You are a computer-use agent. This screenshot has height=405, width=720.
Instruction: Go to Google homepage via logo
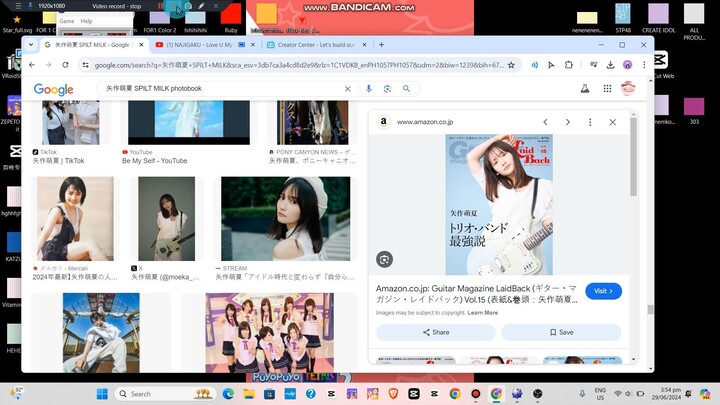[53, 89]
